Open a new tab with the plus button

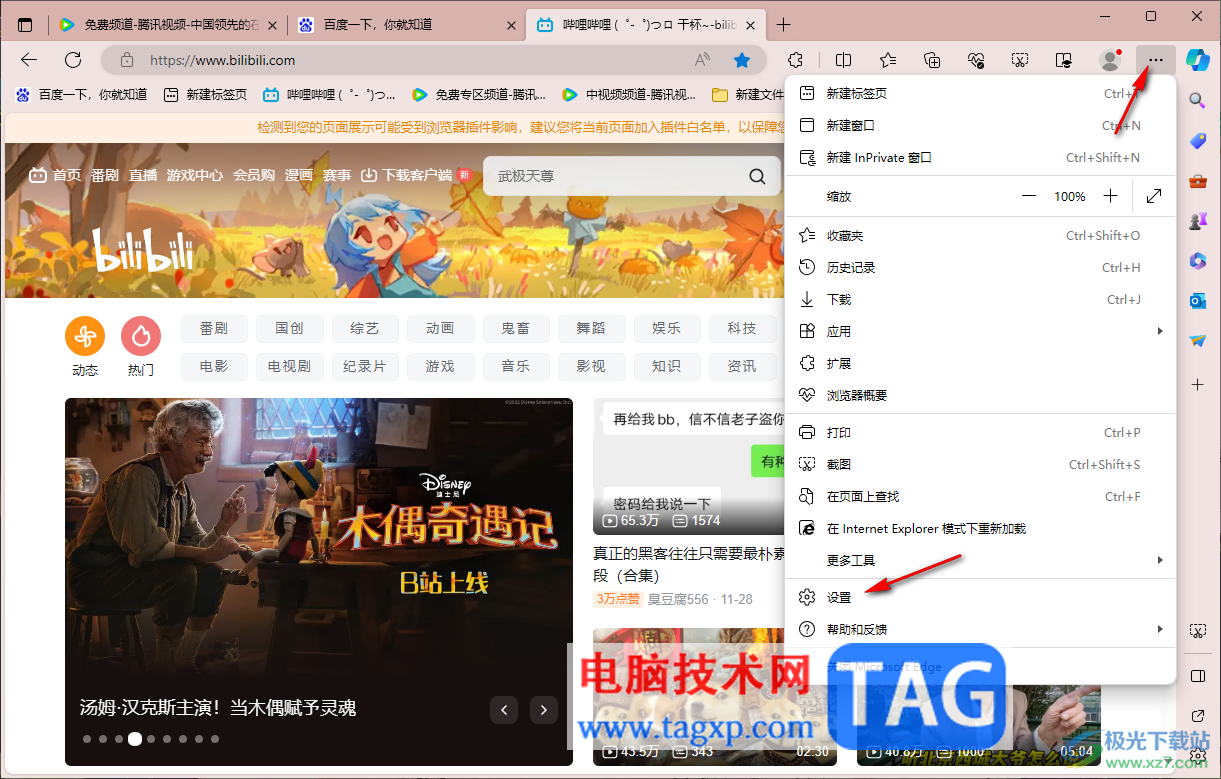point(784,25)
